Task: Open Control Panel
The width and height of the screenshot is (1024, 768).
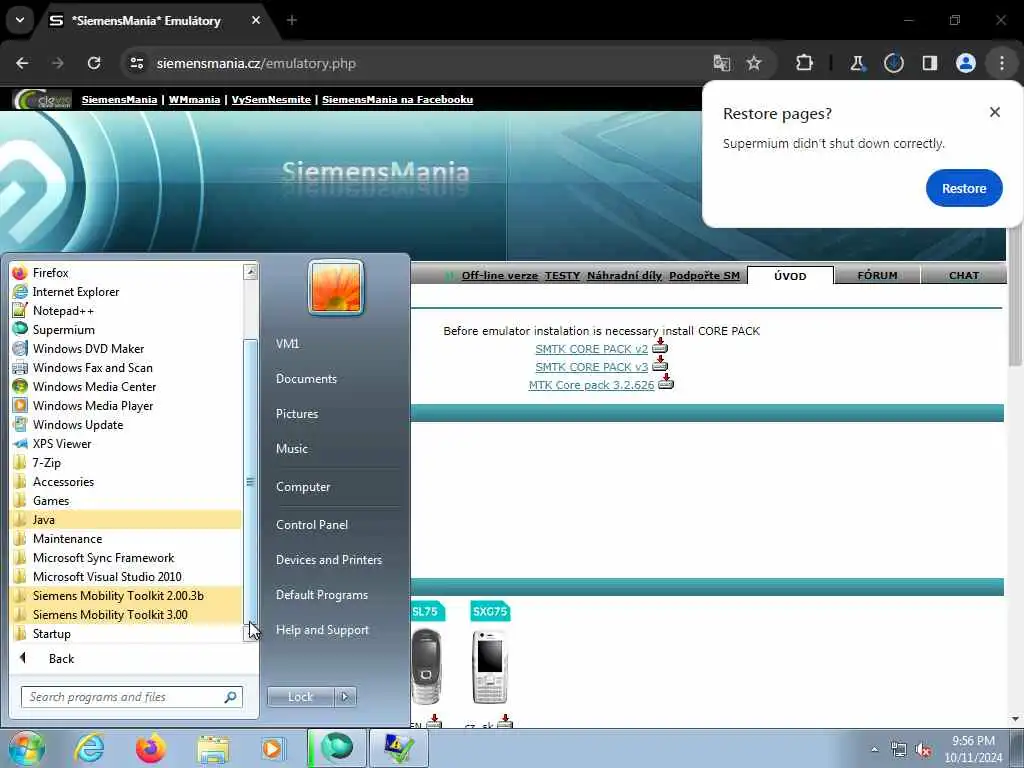Action: (x=312, y=524)
